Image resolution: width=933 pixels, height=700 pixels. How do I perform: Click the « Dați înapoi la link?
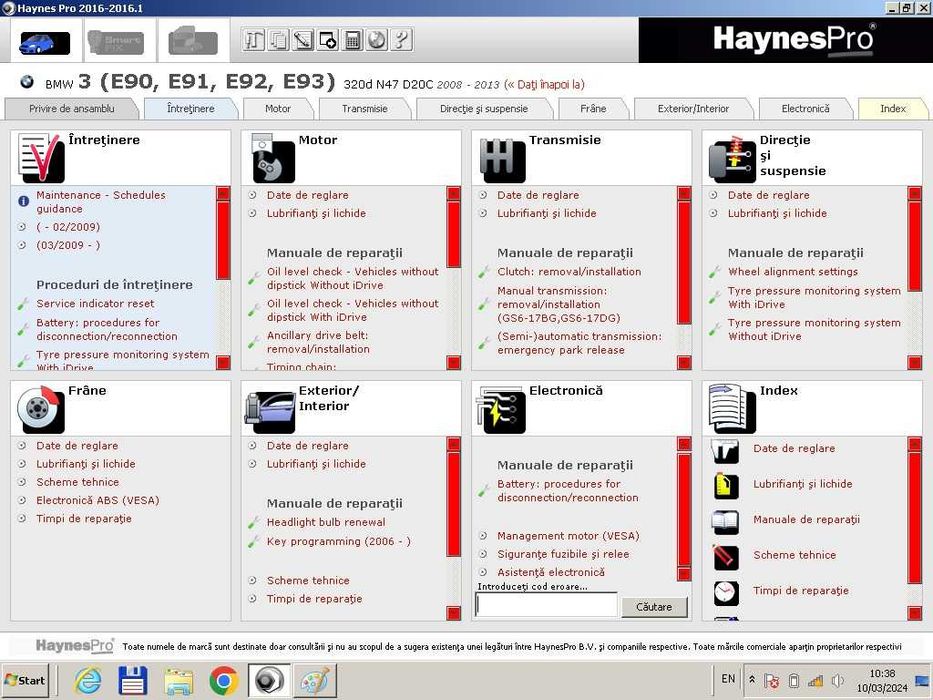(x=544, y=85)
